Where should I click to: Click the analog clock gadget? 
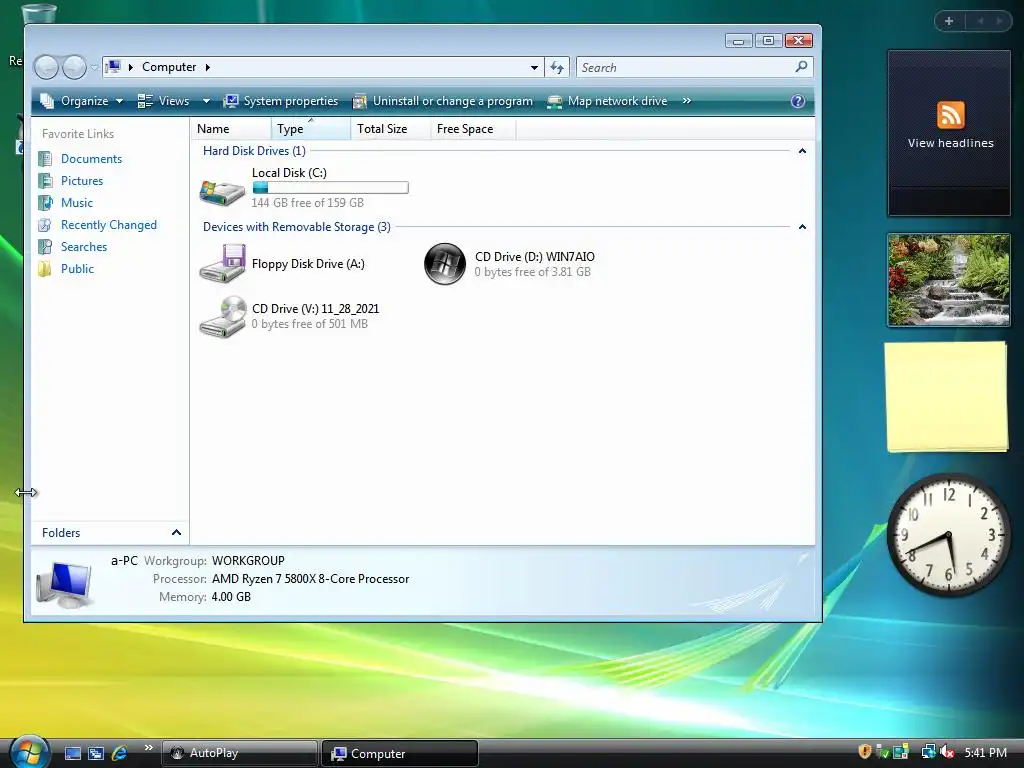click(x=948, y=535)
